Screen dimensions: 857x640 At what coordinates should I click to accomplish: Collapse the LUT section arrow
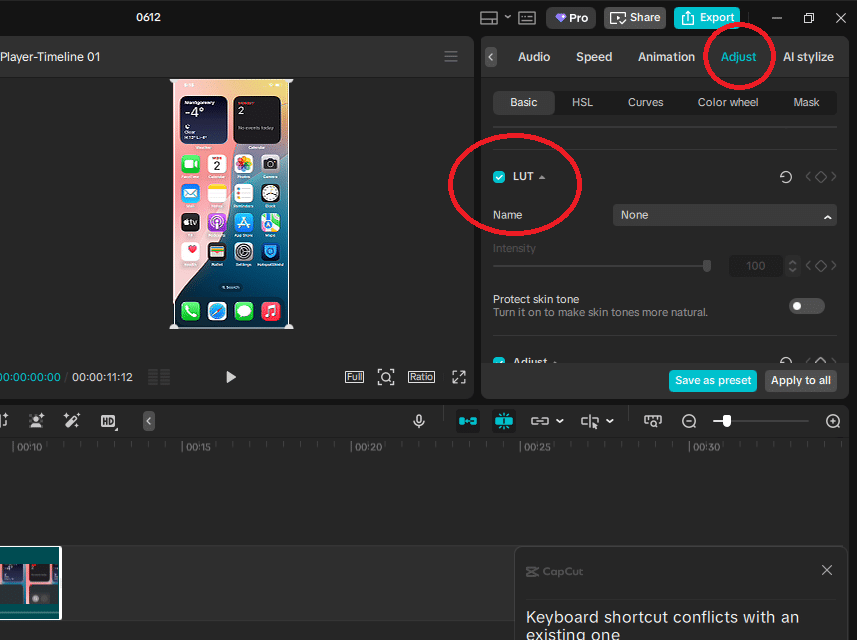pos(542,177)
